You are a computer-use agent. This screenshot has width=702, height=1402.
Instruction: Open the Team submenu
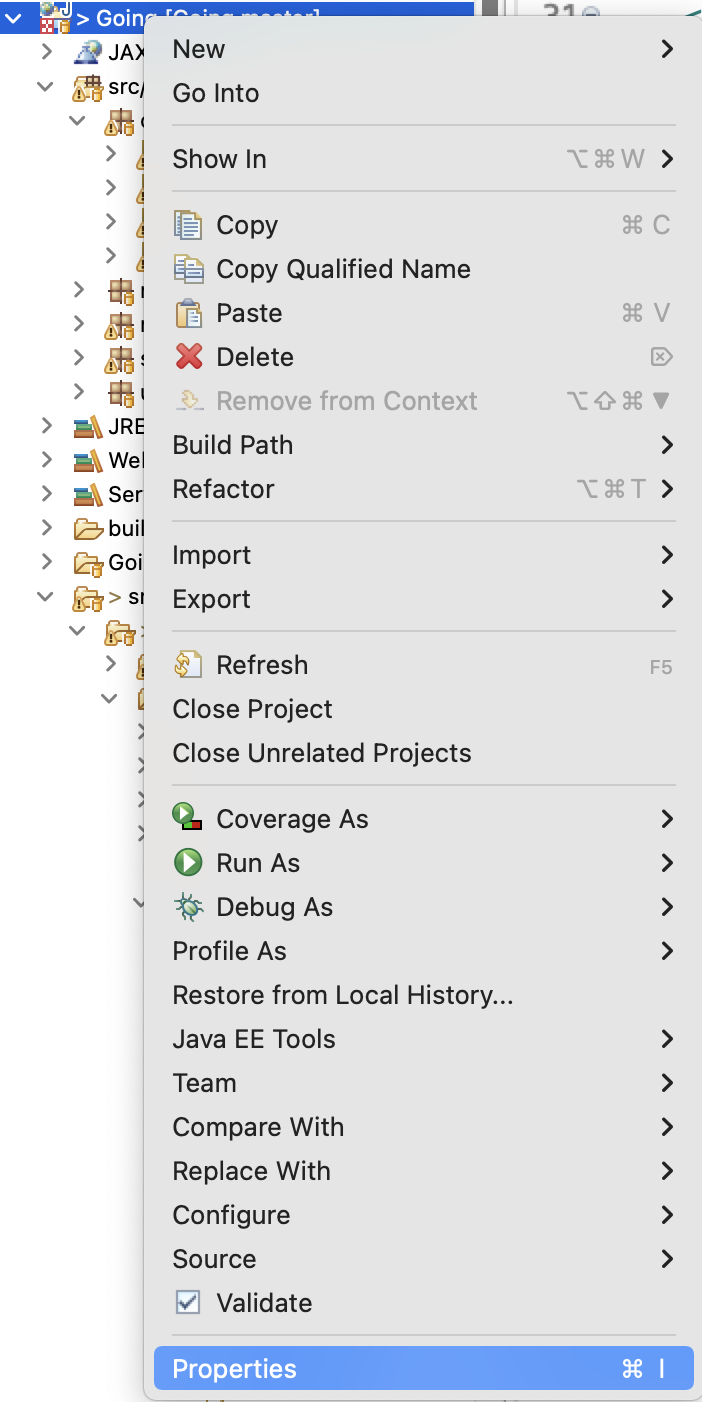(x=205, y=1083)
